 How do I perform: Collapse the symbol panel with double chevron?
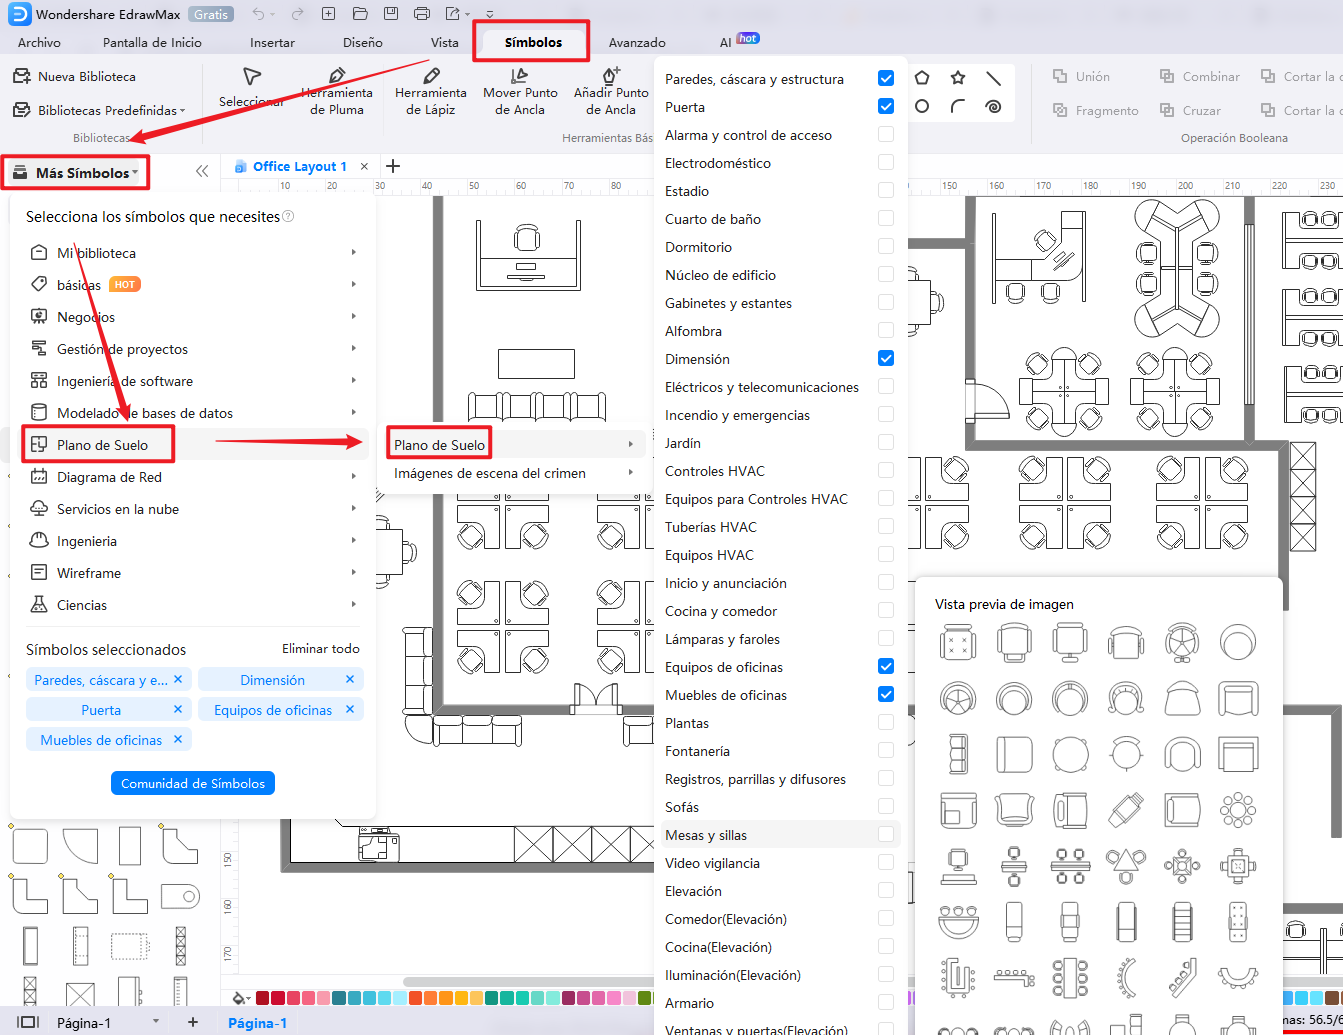202,171
